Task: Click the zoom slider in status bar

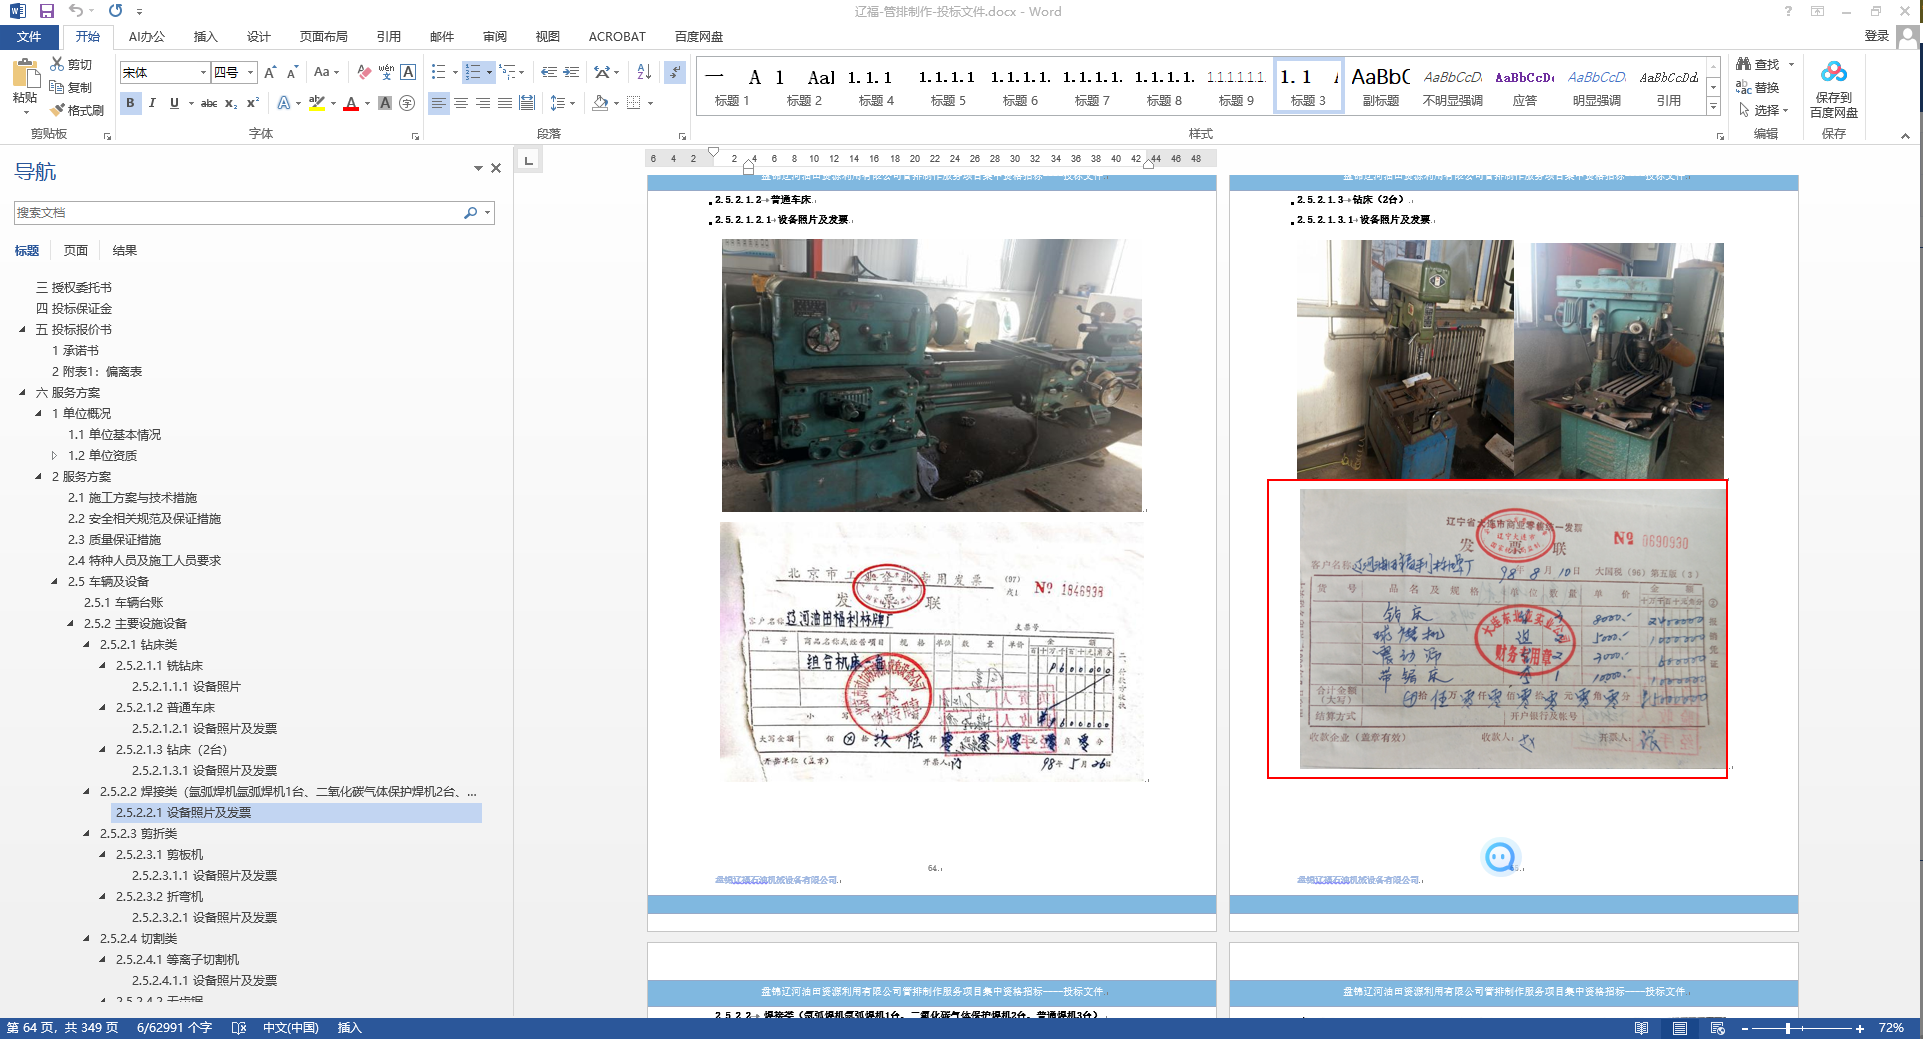Action: (1788, 1028)
